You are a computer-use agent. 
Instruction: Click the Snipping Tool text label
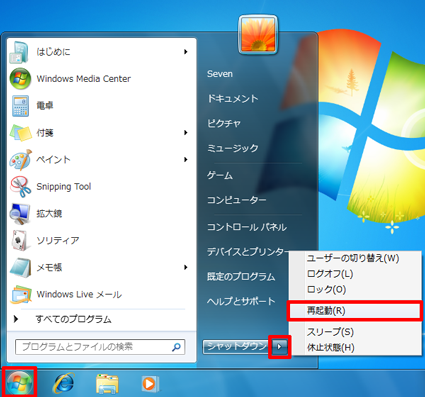tap(64, 187)
